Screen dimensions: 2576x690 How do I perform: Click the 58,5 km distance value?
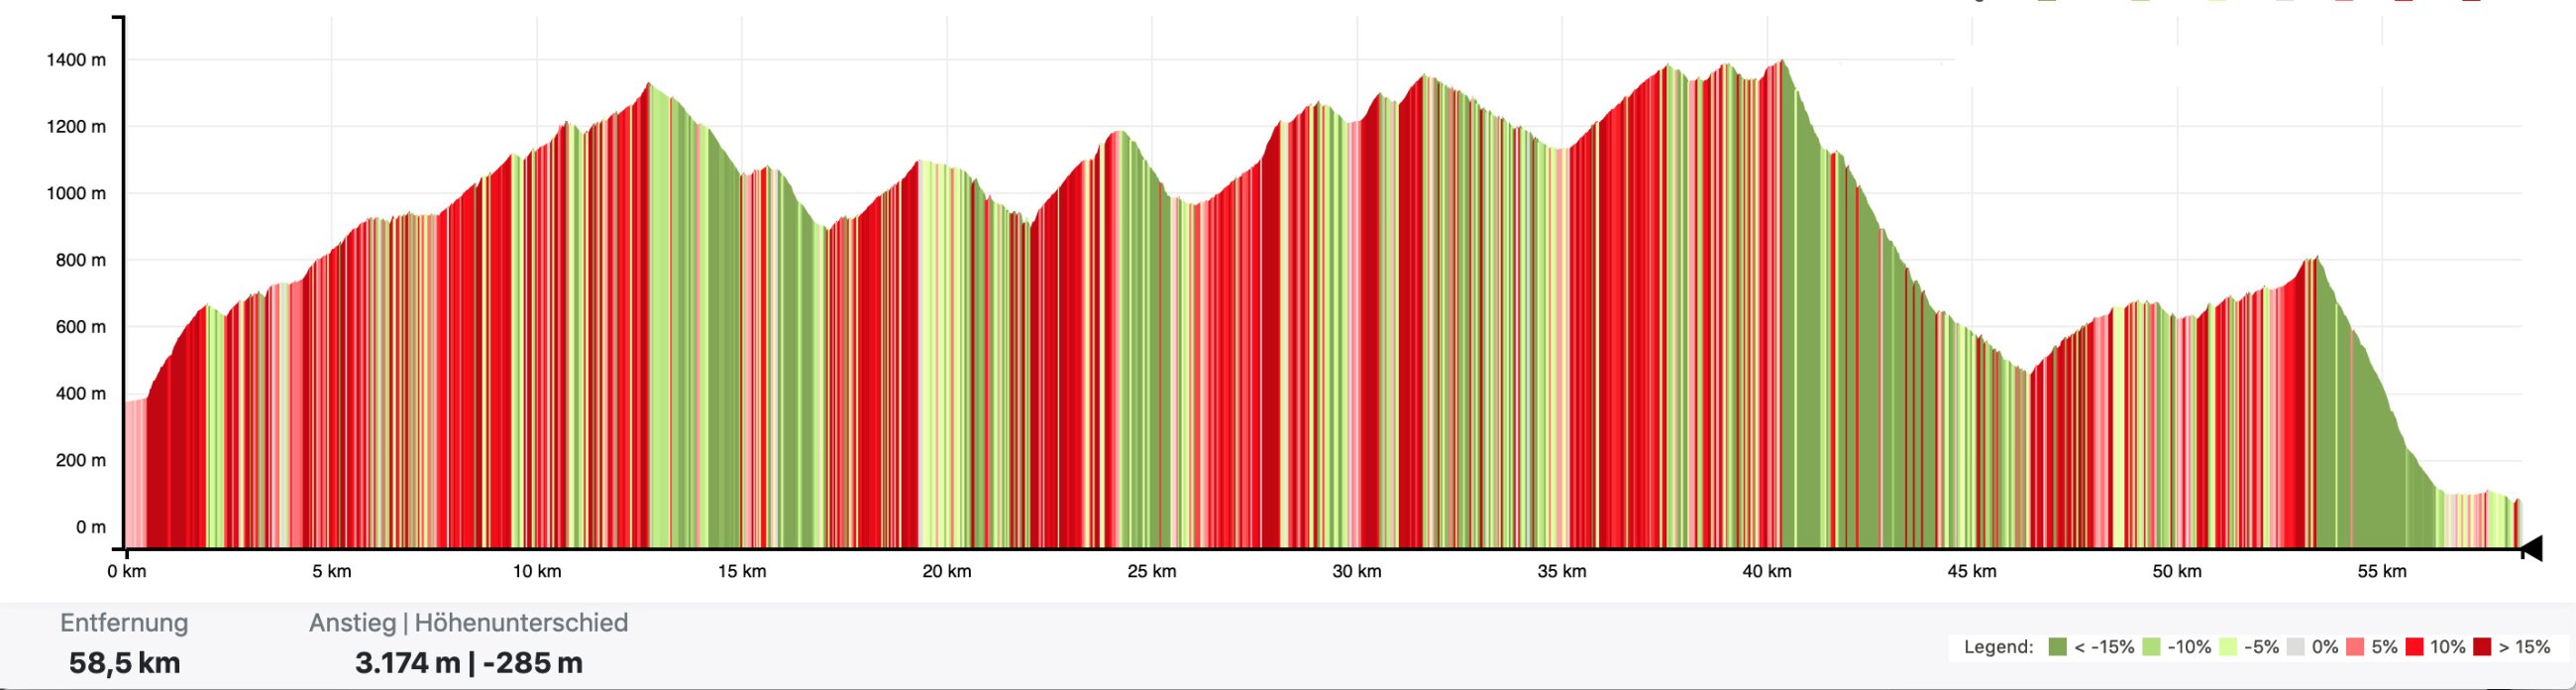124,663
